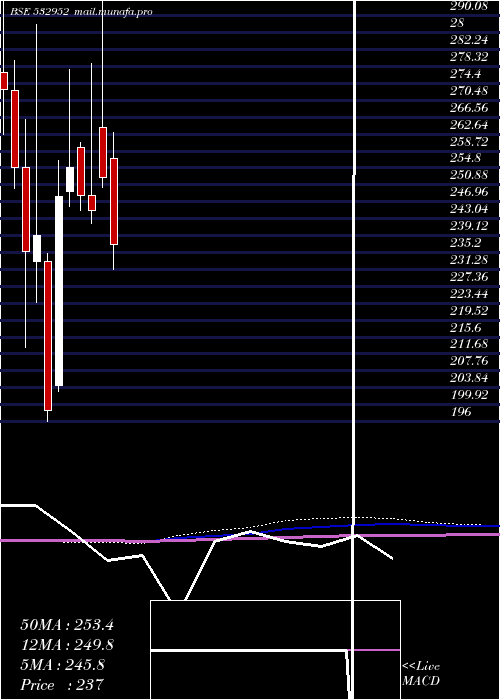The image size is (500, 700).
Task: Pick the 258.72 axis value
Action: [x=468, y=142]
